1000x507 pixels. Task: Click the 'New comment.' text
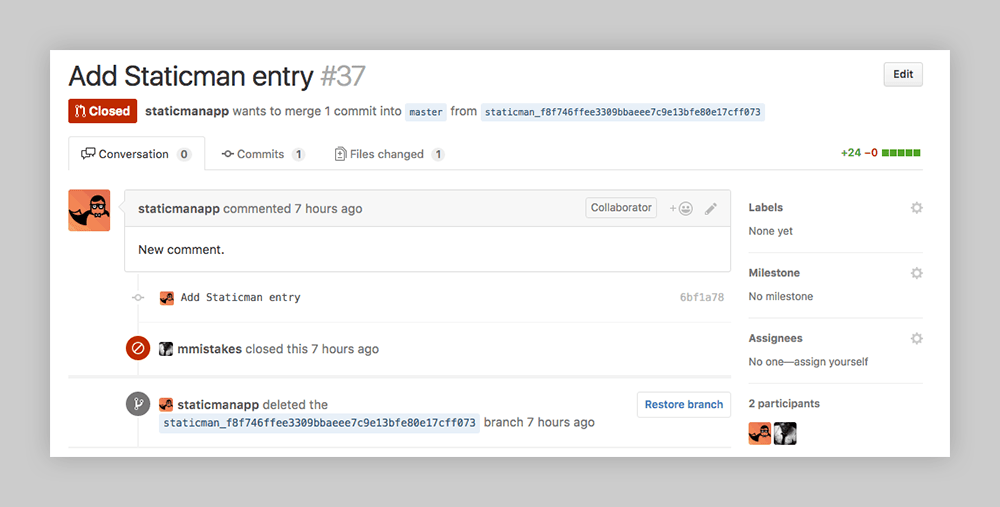point(181,249)
